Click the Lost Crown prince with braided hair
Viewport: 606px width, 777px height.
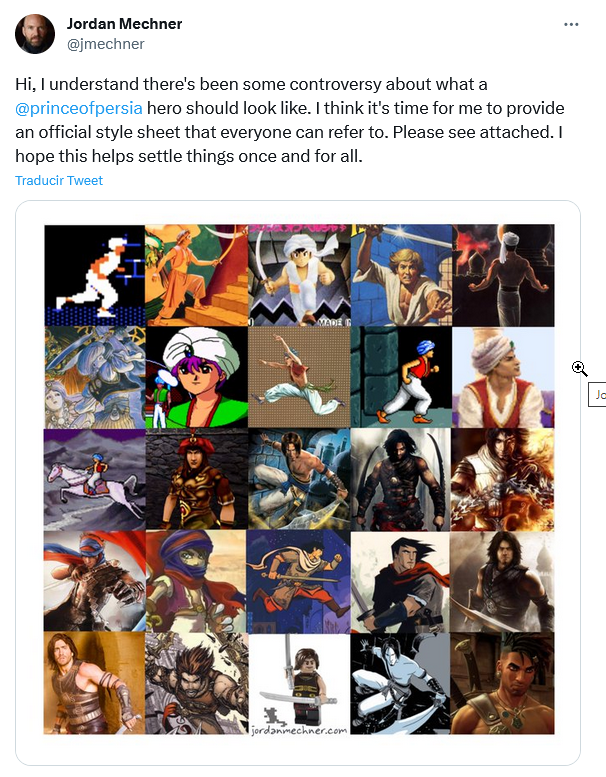pos(503,684)
